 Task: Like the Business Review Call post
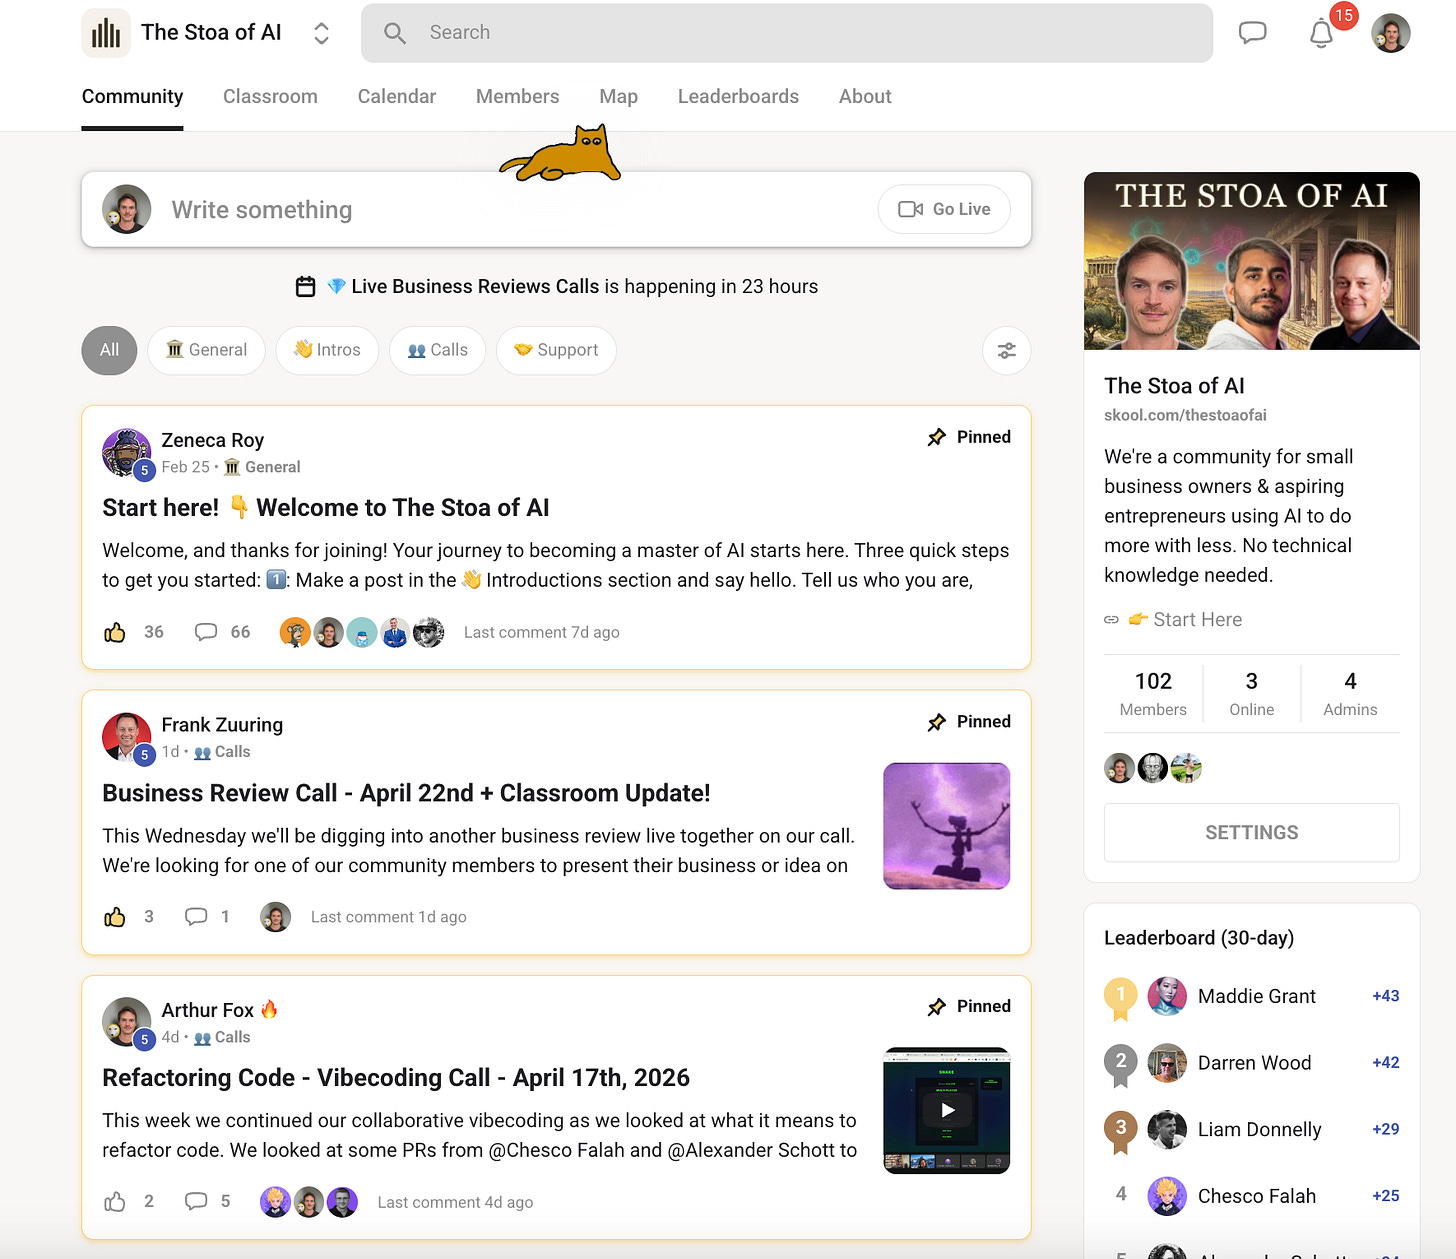pos(115,917)
